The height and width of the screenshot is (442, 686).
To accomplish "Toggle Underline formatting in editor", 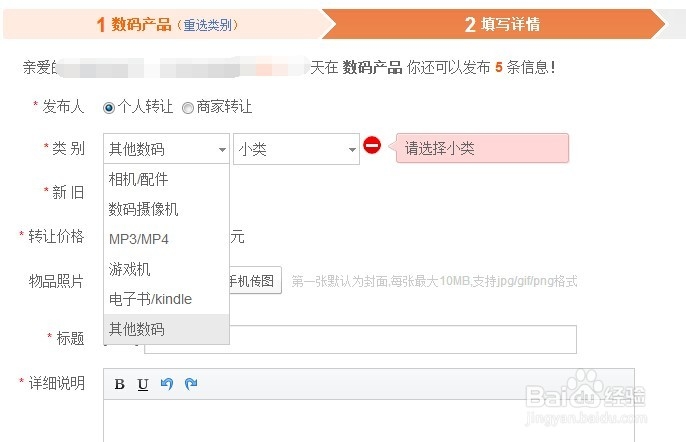I will pos(143,384).
